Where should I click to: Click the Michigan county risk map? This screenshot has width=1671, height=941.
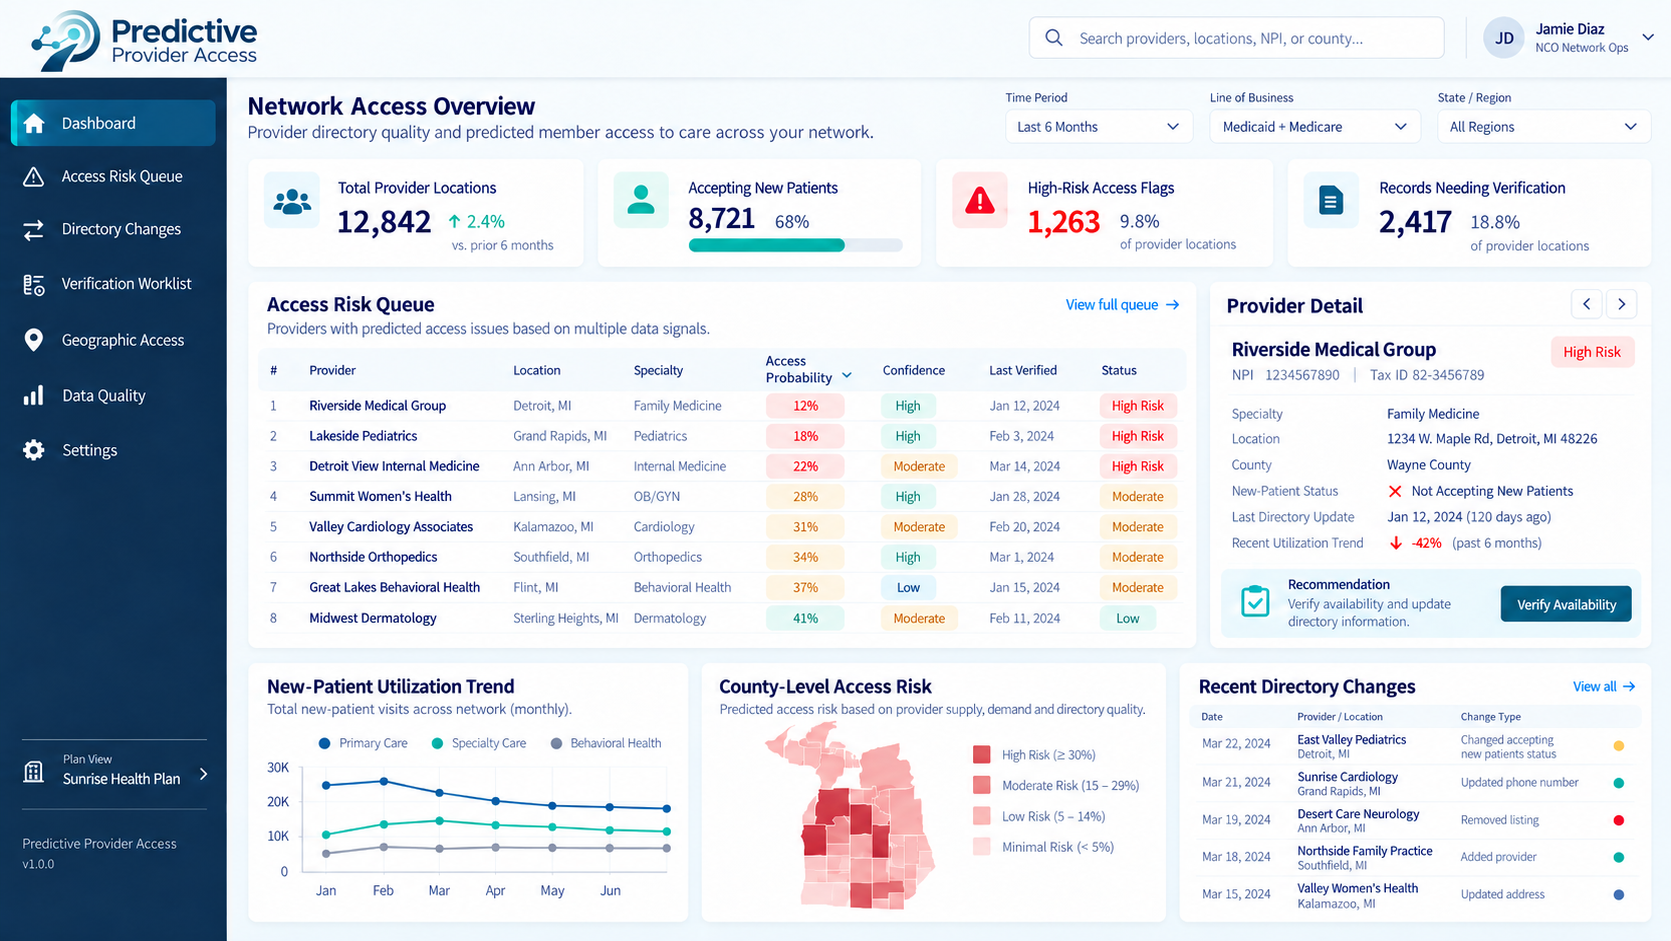click(851, 816)
